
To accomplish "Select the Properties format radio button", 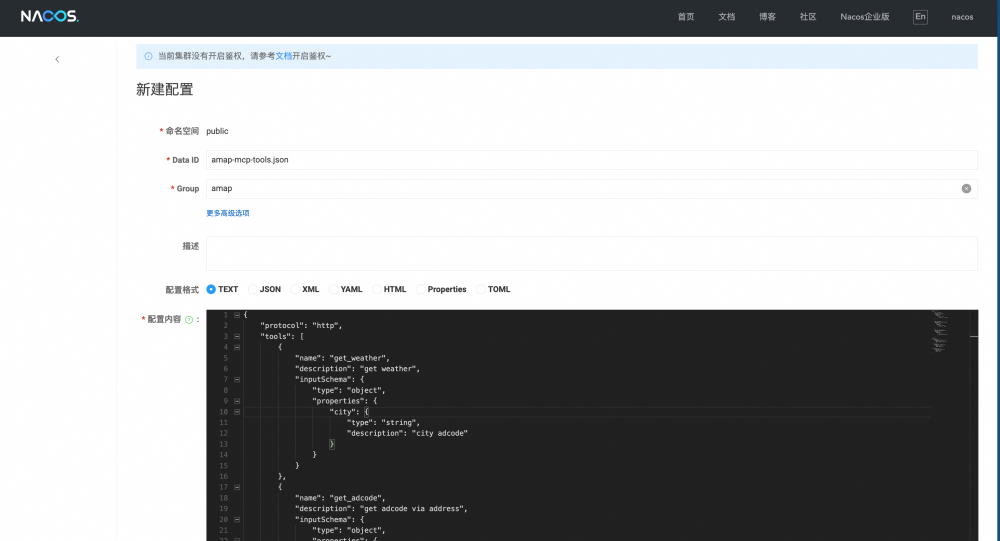I will 420,289.
